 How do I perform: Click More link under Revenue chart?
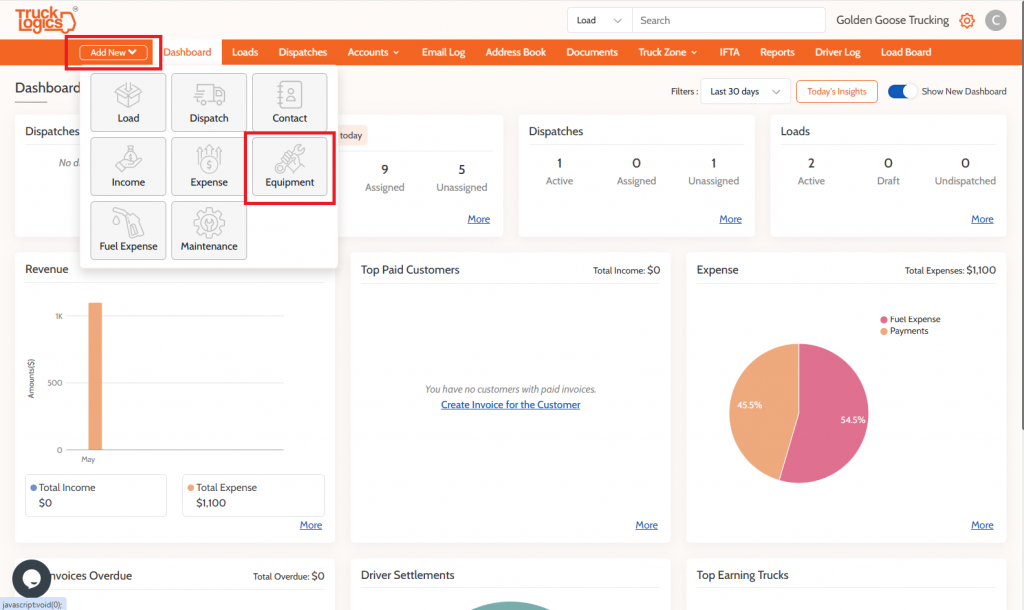(311, 525)
